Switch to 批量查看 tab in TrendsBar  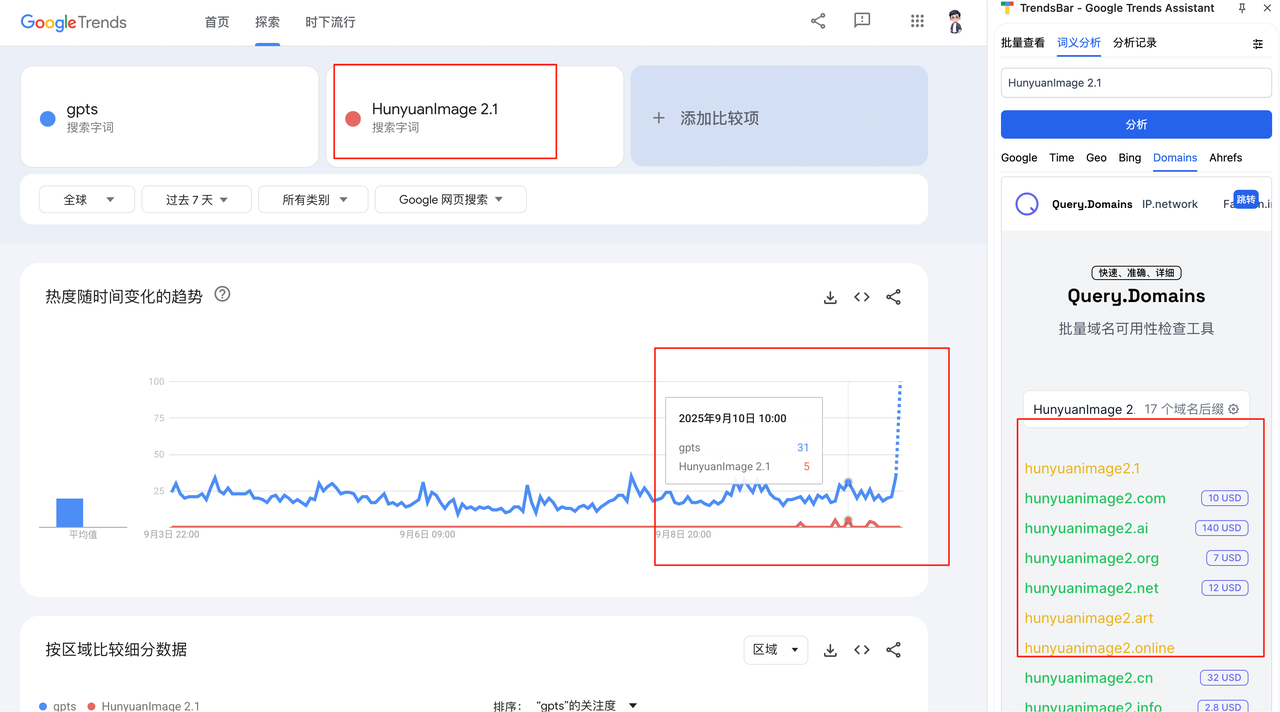coord(1023,43)
